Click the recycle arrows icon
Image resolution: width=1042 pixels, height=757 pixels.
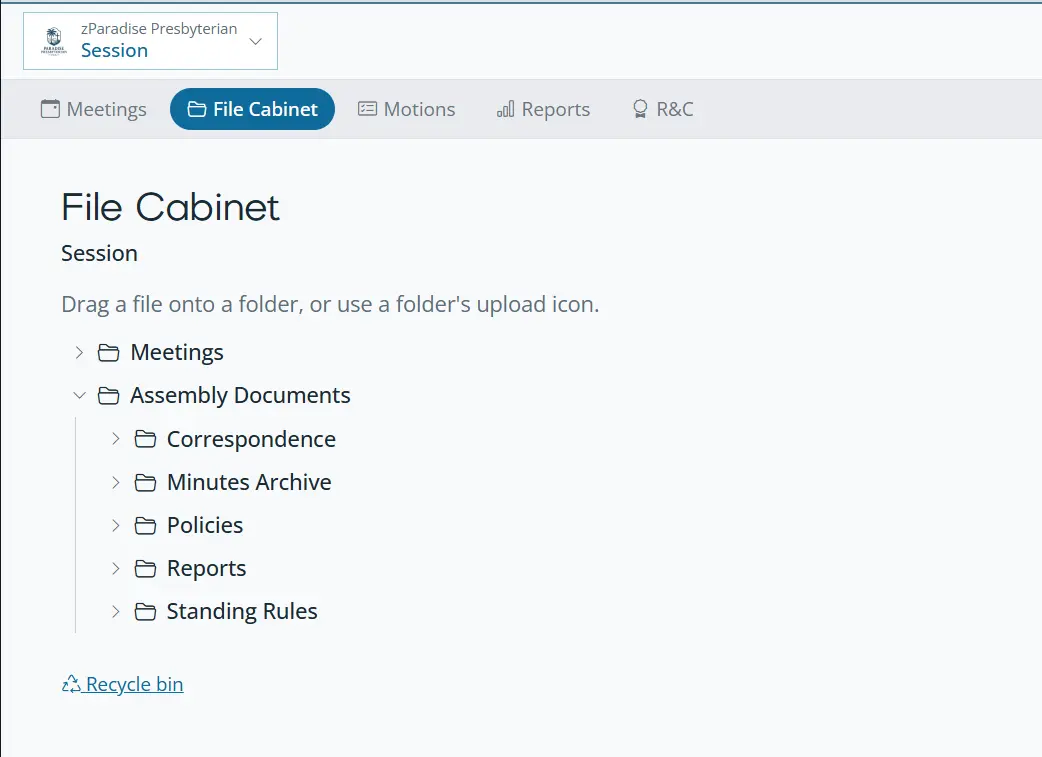pos(71,684)
